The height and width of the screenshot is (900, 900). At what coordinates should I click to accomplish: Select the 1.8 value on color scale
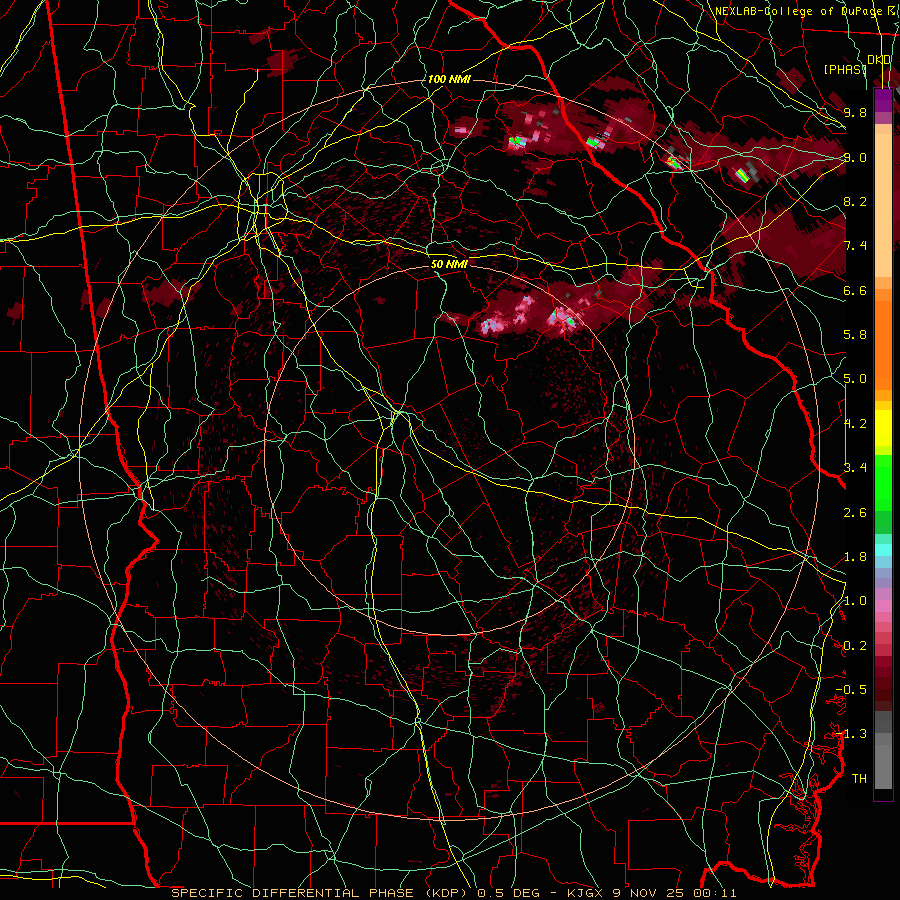tap(855, 557)
